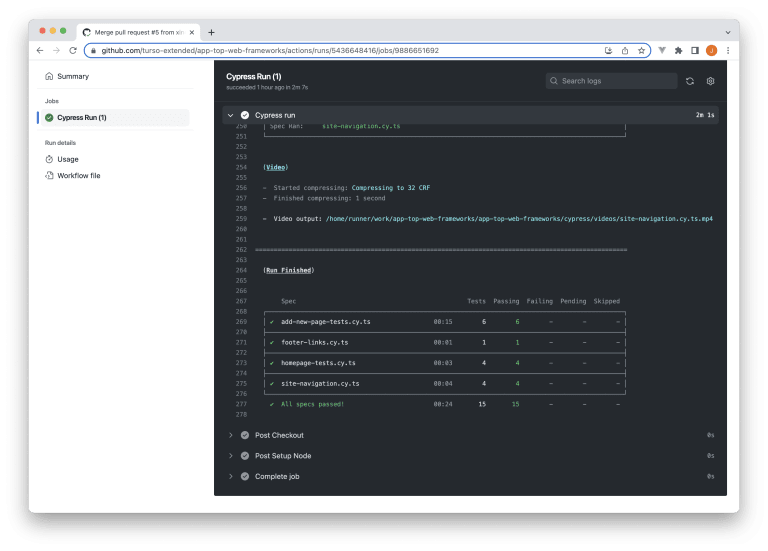Select the Cypress Run (1) job
Image resolution: width=768 pixels, height=551 pixels.
point(115,118)
